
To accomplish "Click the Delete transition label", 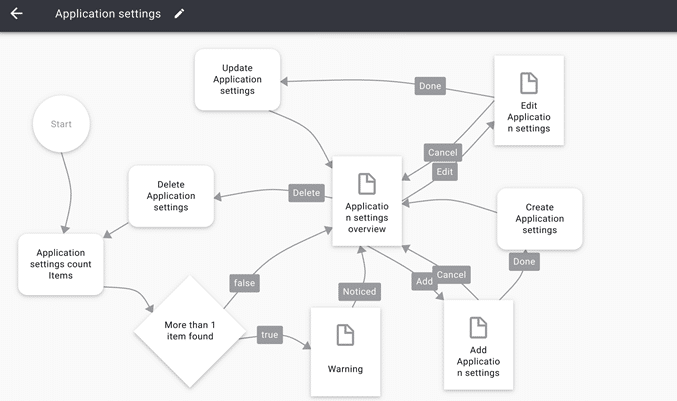I will (x=307, y=193).
